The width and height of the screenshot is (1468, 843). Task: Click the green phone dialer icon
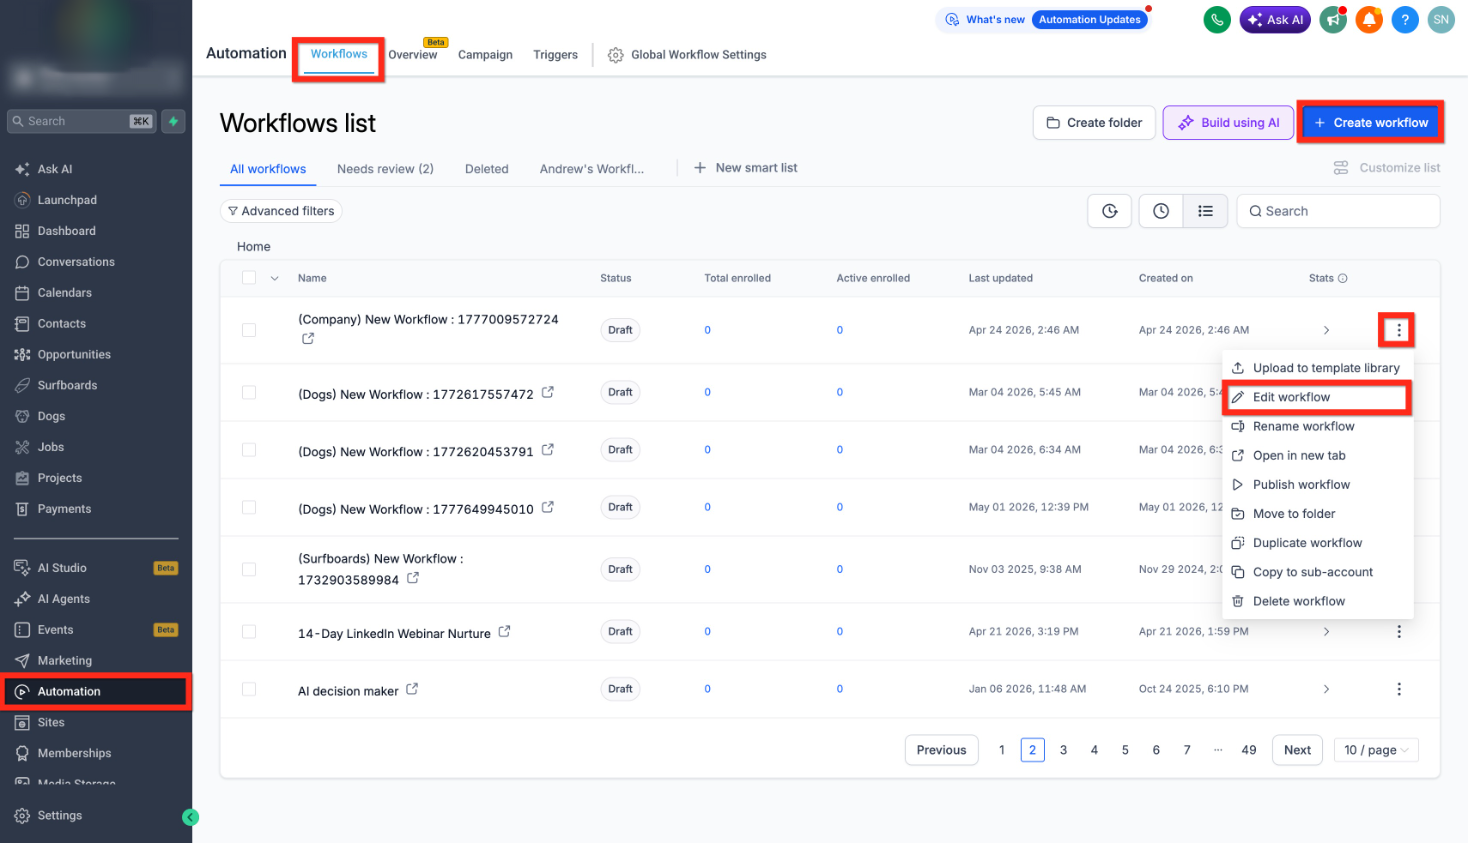click(1217, 20)
